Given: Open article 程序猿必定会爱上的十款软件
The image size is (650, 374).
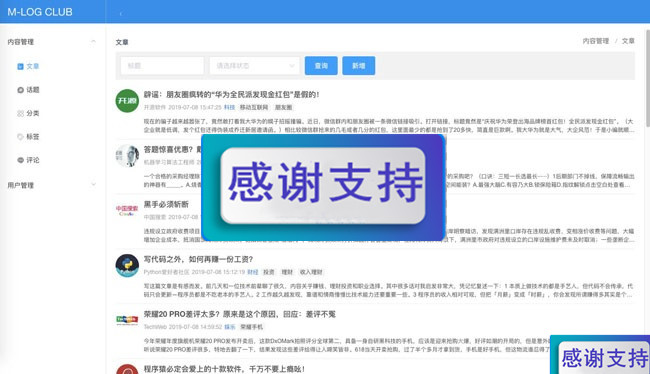Looking at the screenshot, I should coord(224,369).
